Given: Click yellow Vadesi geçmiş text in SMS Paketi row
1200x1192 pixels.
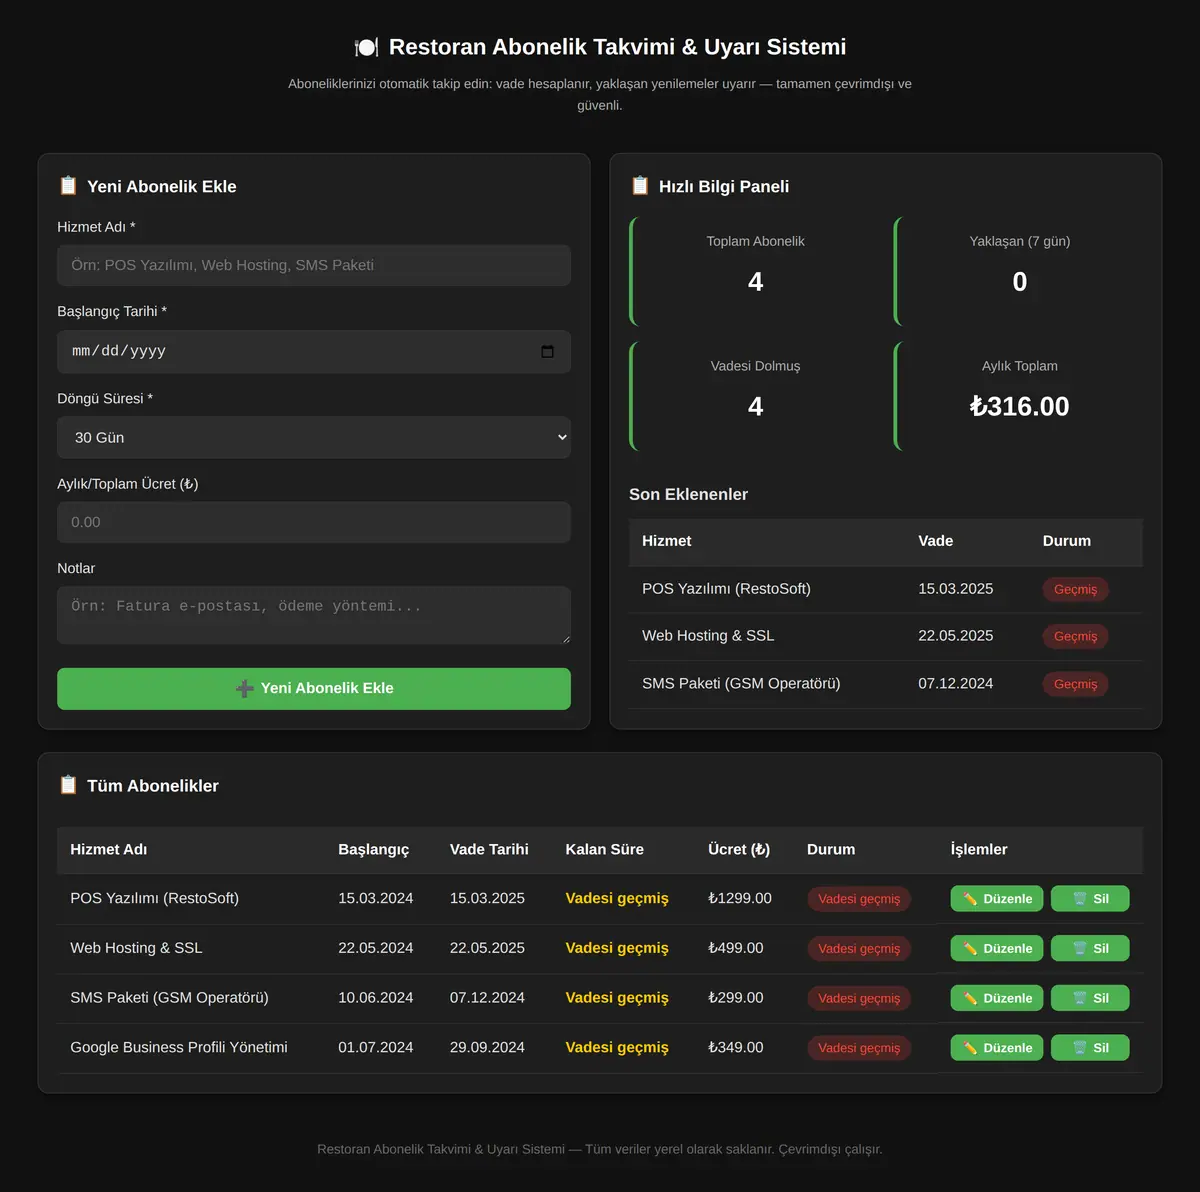Looking at the screenshot, I should (617, 997).
